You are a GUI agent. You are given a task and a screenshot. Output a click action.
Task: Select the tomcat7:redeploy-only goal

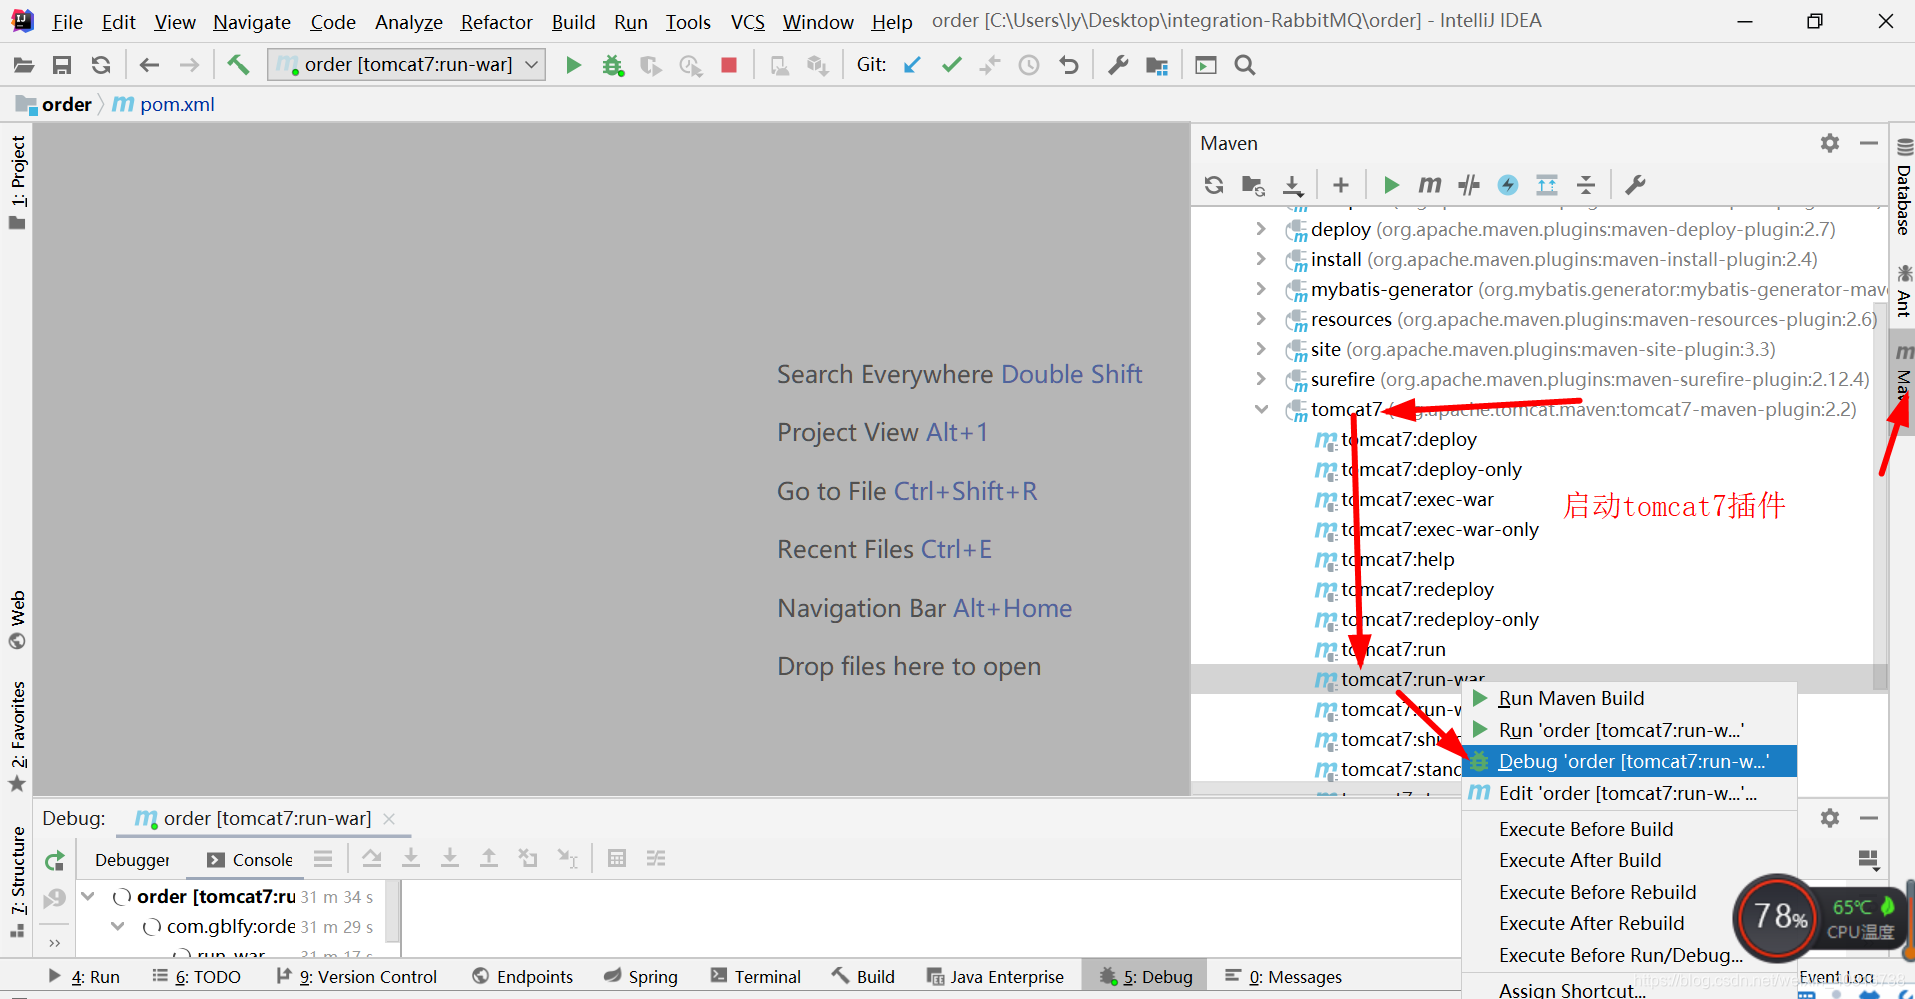[1439, 619]
